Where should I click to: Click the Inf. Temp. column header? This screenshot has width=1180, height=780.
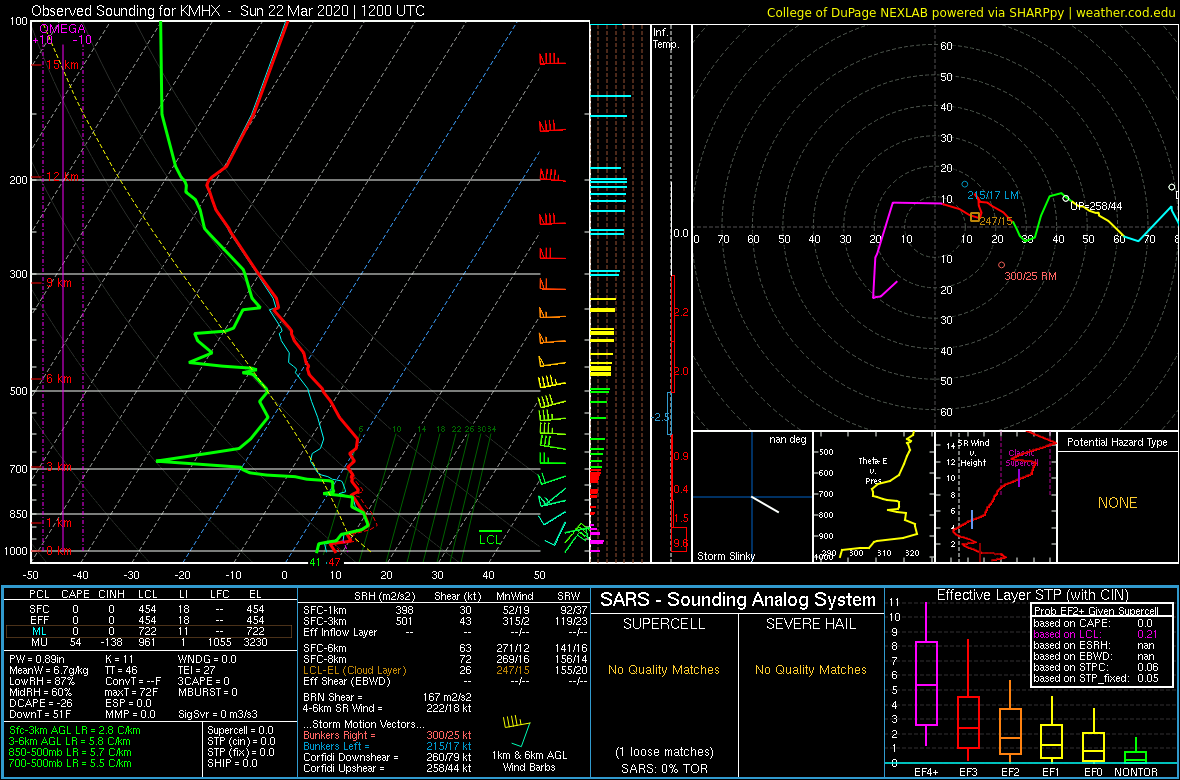668,38
